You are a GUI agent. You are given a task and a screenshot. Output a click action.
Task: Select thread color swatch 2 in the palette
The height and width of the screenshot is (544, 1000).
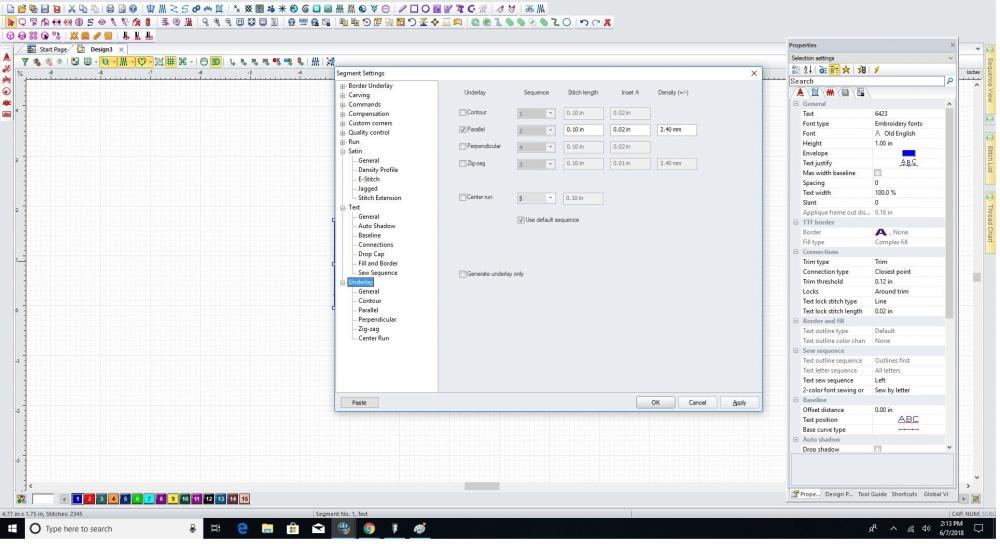coord(89,498)
